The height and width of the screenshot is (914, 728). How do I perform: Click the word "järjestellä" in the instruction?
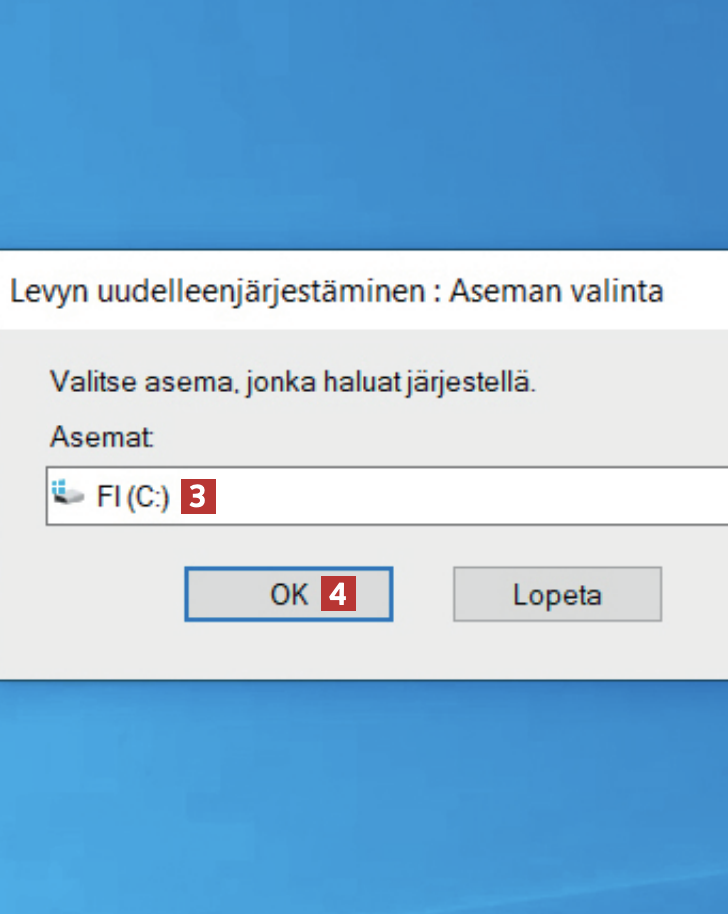(x=482, y=382)
